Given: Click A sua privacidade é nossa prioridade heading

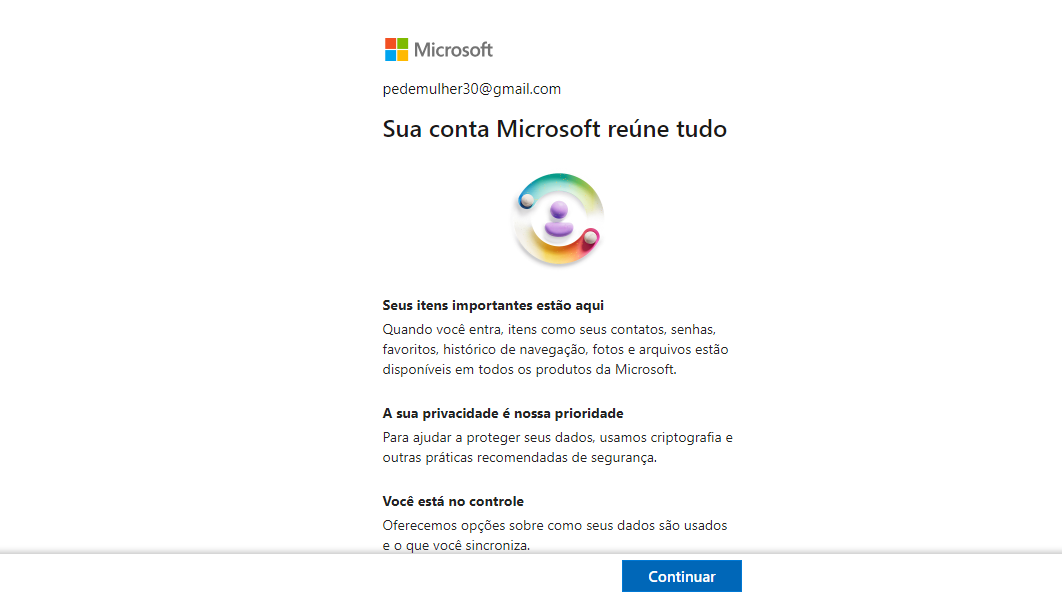Looking at the screenshot, I should 503,413.
